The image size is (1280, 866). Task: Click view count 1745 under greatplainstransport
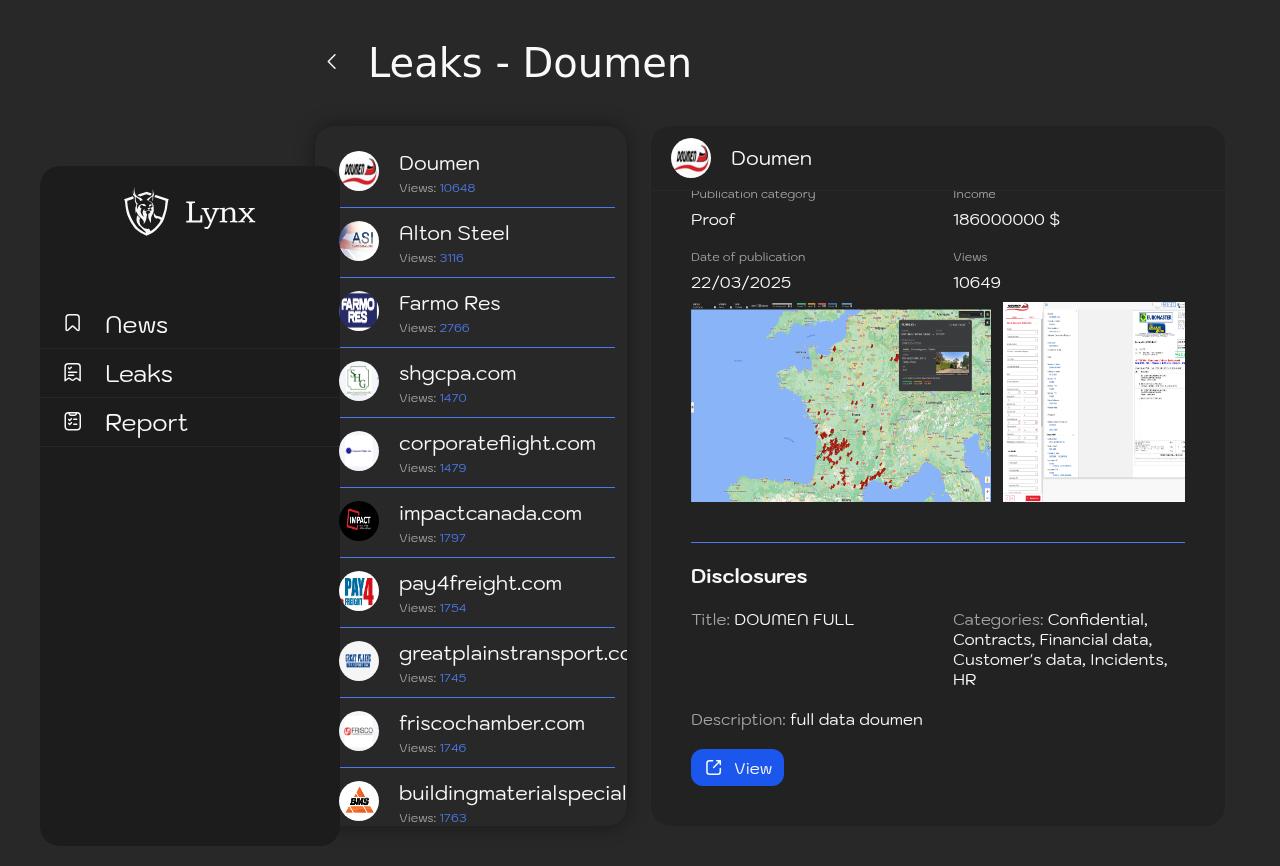point(453,678)
